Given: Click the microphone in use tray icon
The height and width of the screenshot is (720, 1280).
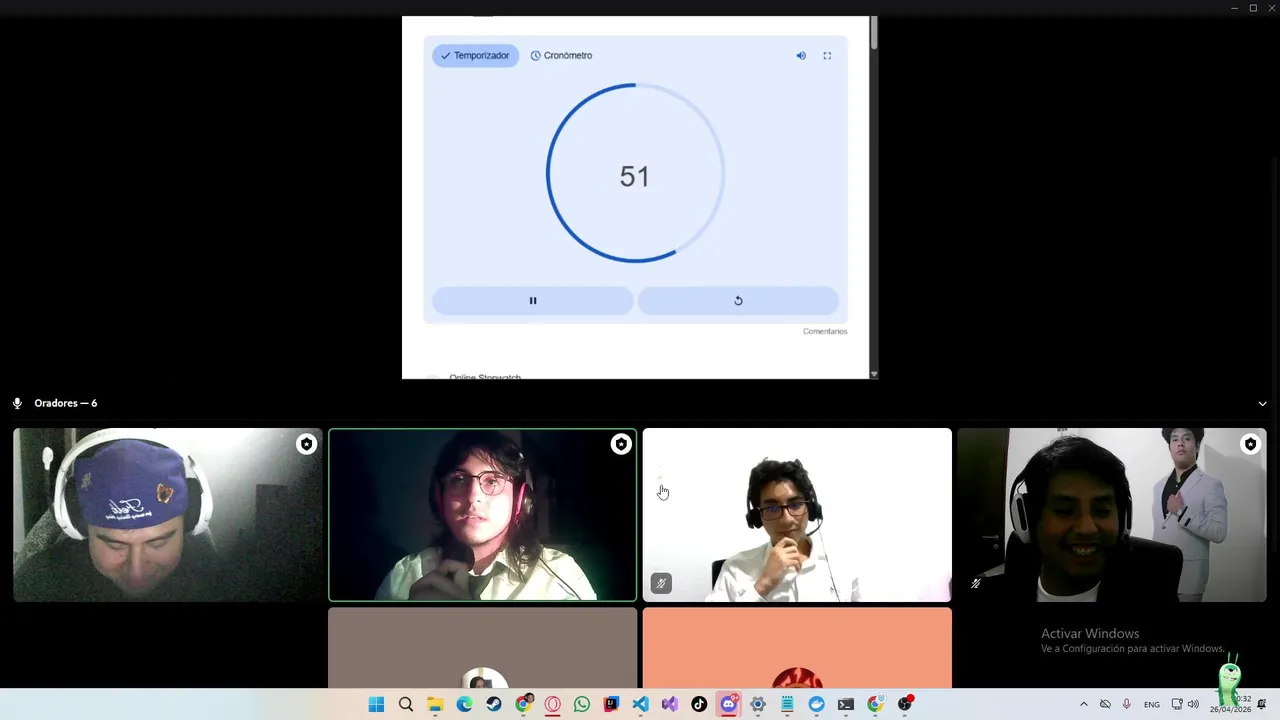Looking at the screenshot, I should pos(1127,704).
